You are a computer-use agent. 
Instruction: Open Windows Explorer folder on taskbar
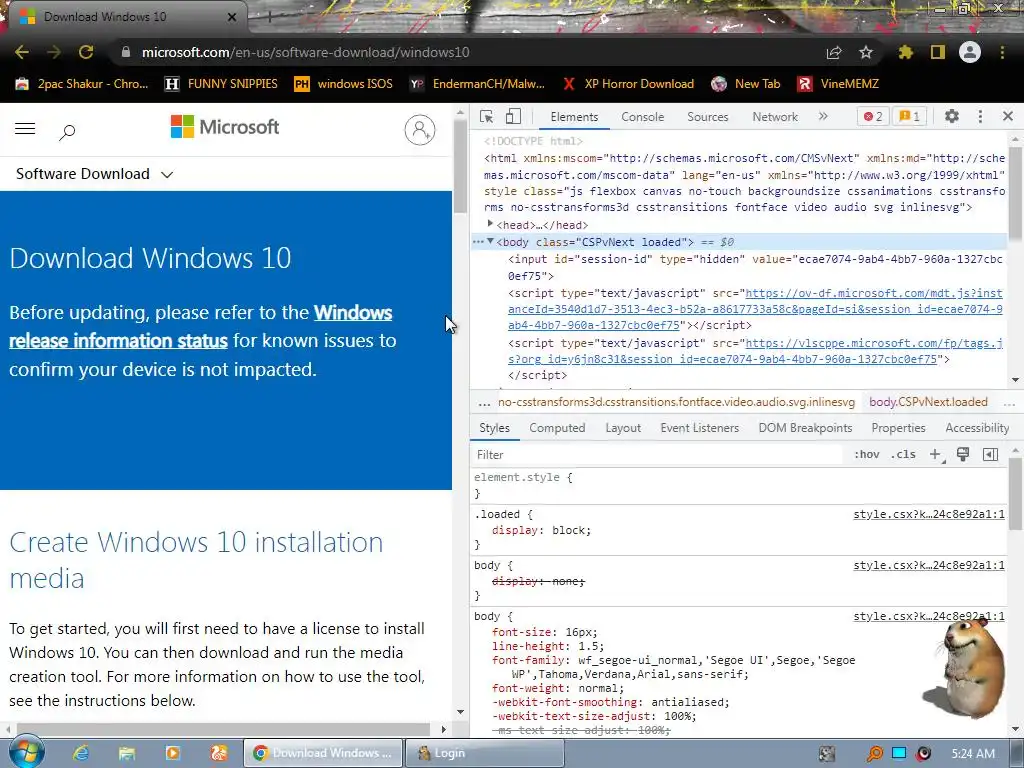(127, 753)
